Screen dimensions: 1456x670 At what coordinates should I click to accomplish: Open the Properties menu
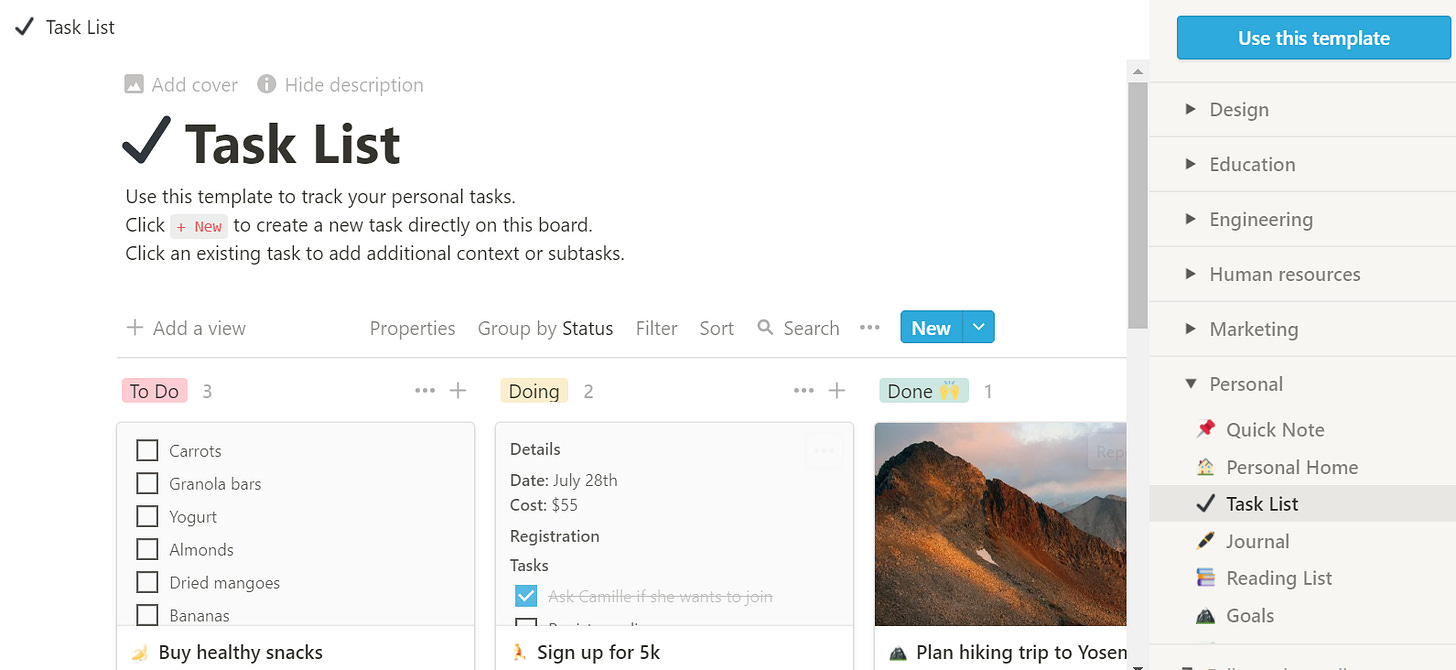[412, 328]
